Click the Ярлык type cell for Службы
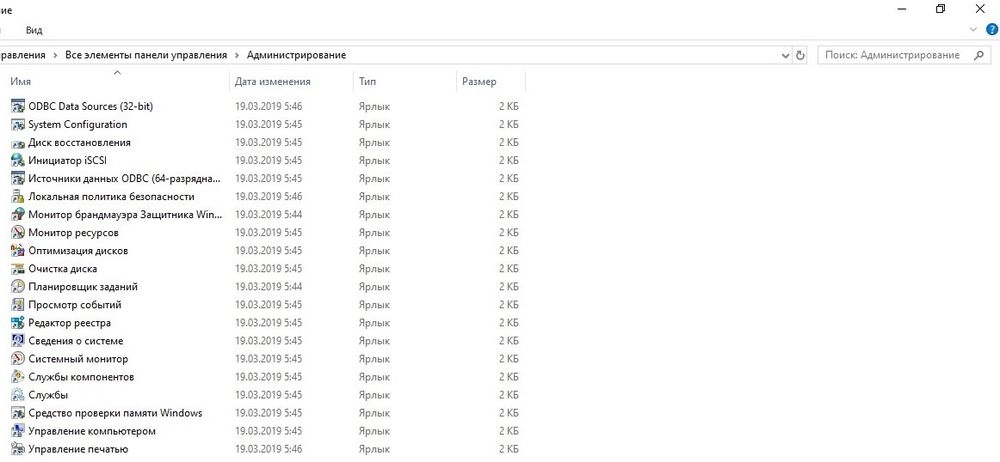This screenshot has height=462, width=1000. click(374, 395)
